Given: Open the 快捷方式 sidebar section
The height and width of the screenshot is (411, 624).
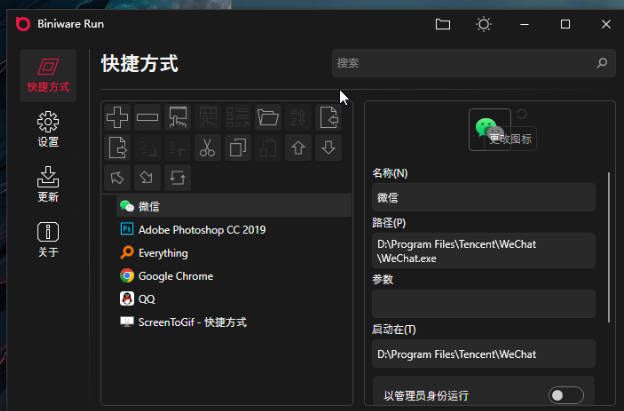Looking at the screenshot, I should click(48, 76).
